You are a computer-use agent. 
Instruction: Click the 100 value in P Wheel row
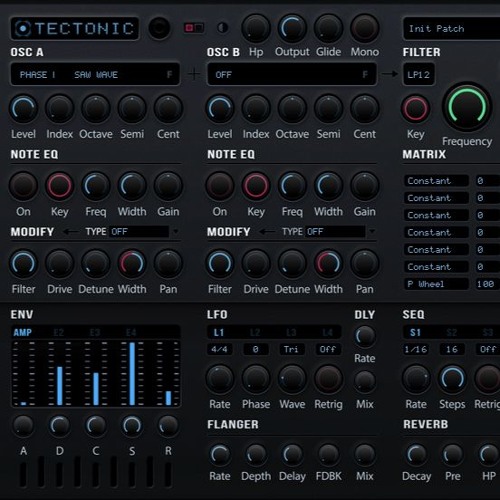487,284
